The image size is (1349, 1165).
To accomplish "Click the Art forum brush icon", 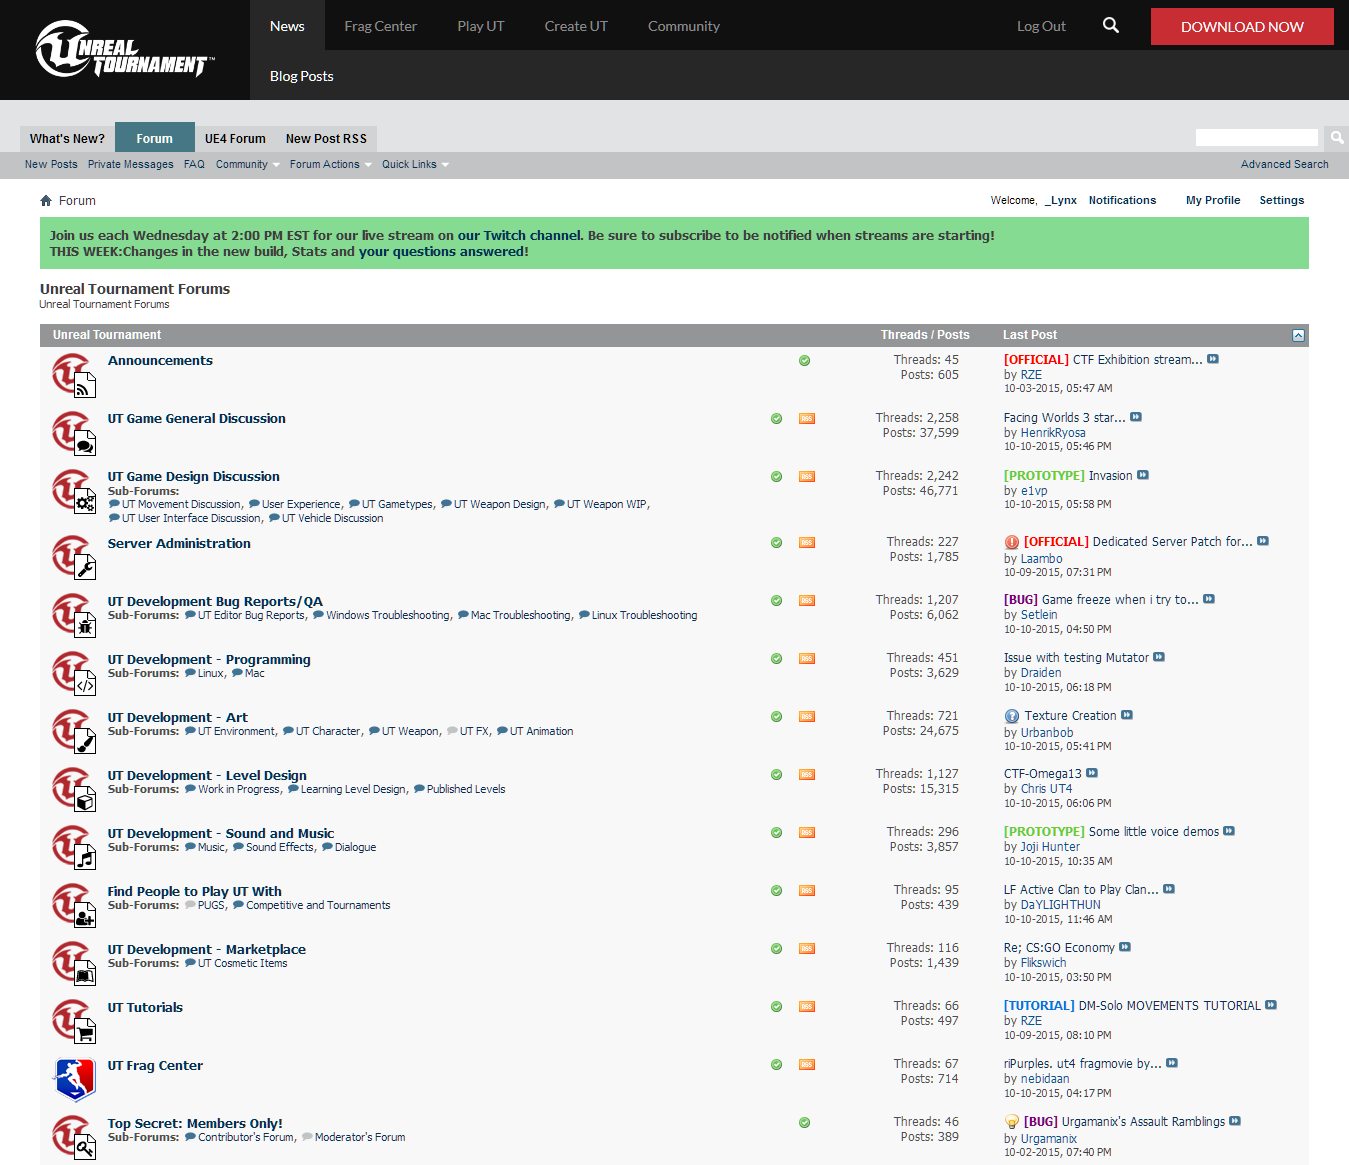I will [x=74, y=732].
